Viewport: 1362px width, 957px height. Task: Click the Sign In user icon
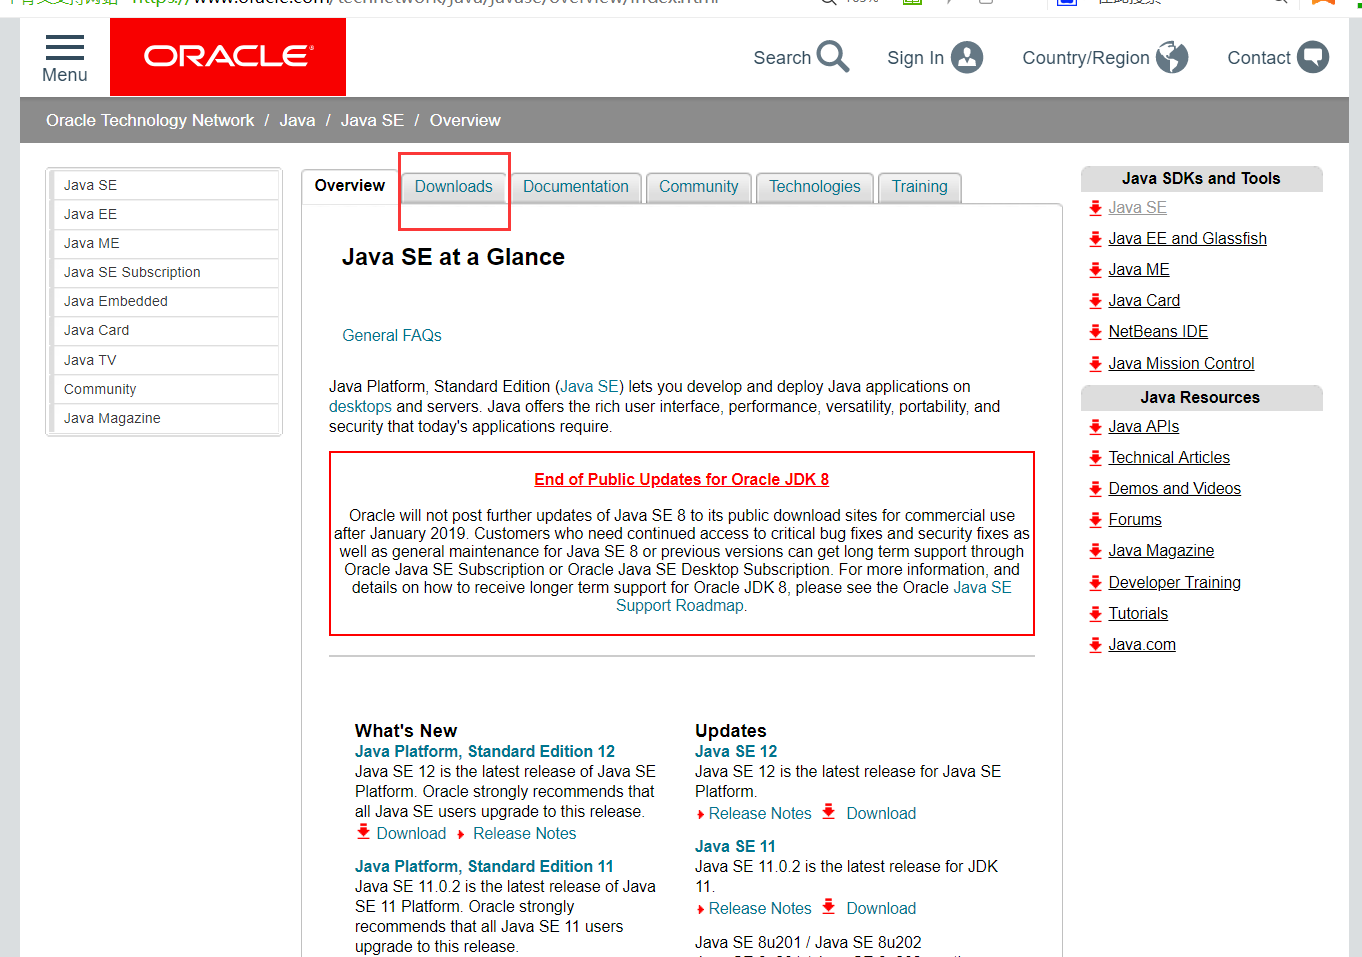pos(967,57)
